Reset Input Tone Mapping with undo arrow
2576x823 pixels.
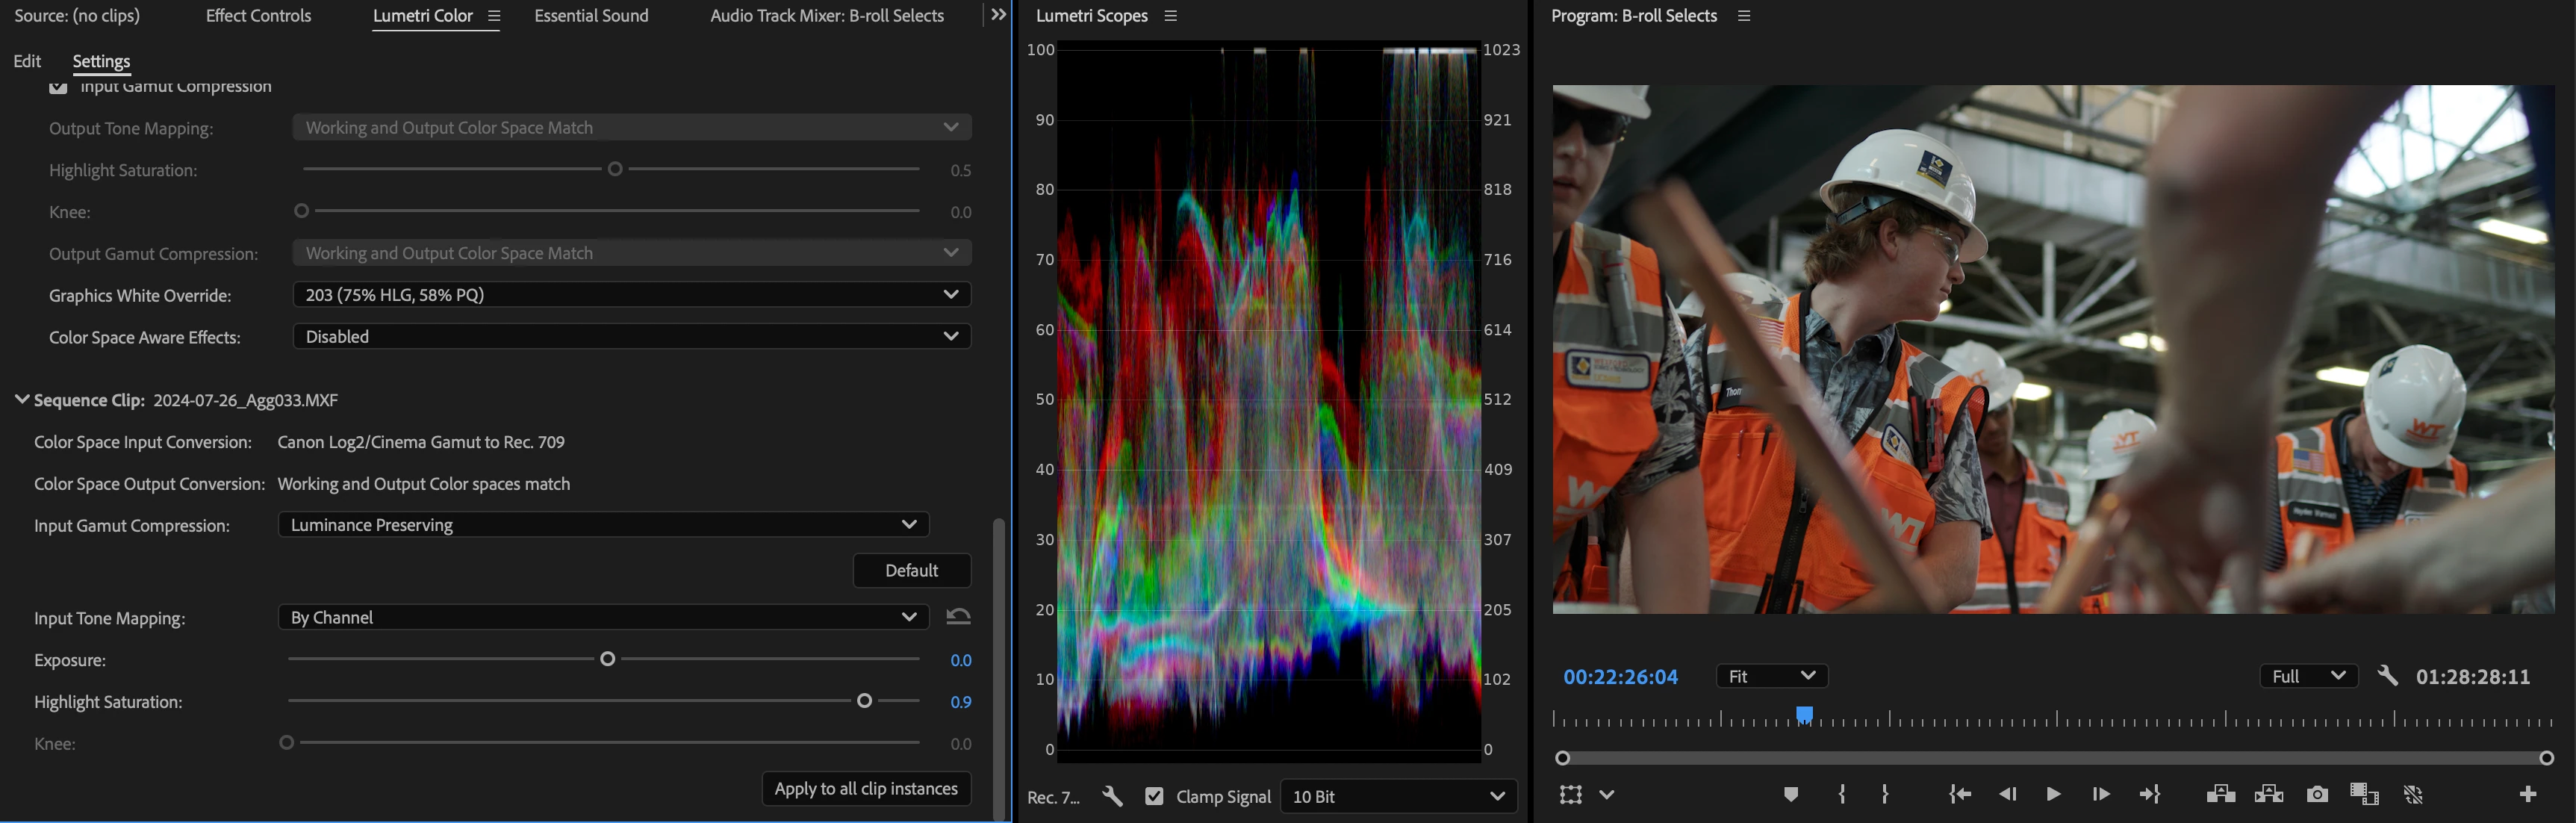pos(957,617)
